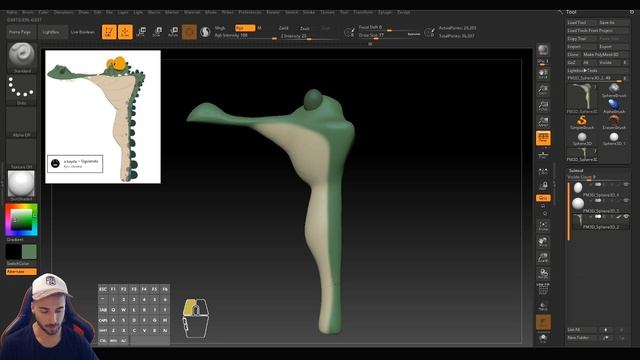Select the Scale transform mode icon
640x360 pixels.
157,32
